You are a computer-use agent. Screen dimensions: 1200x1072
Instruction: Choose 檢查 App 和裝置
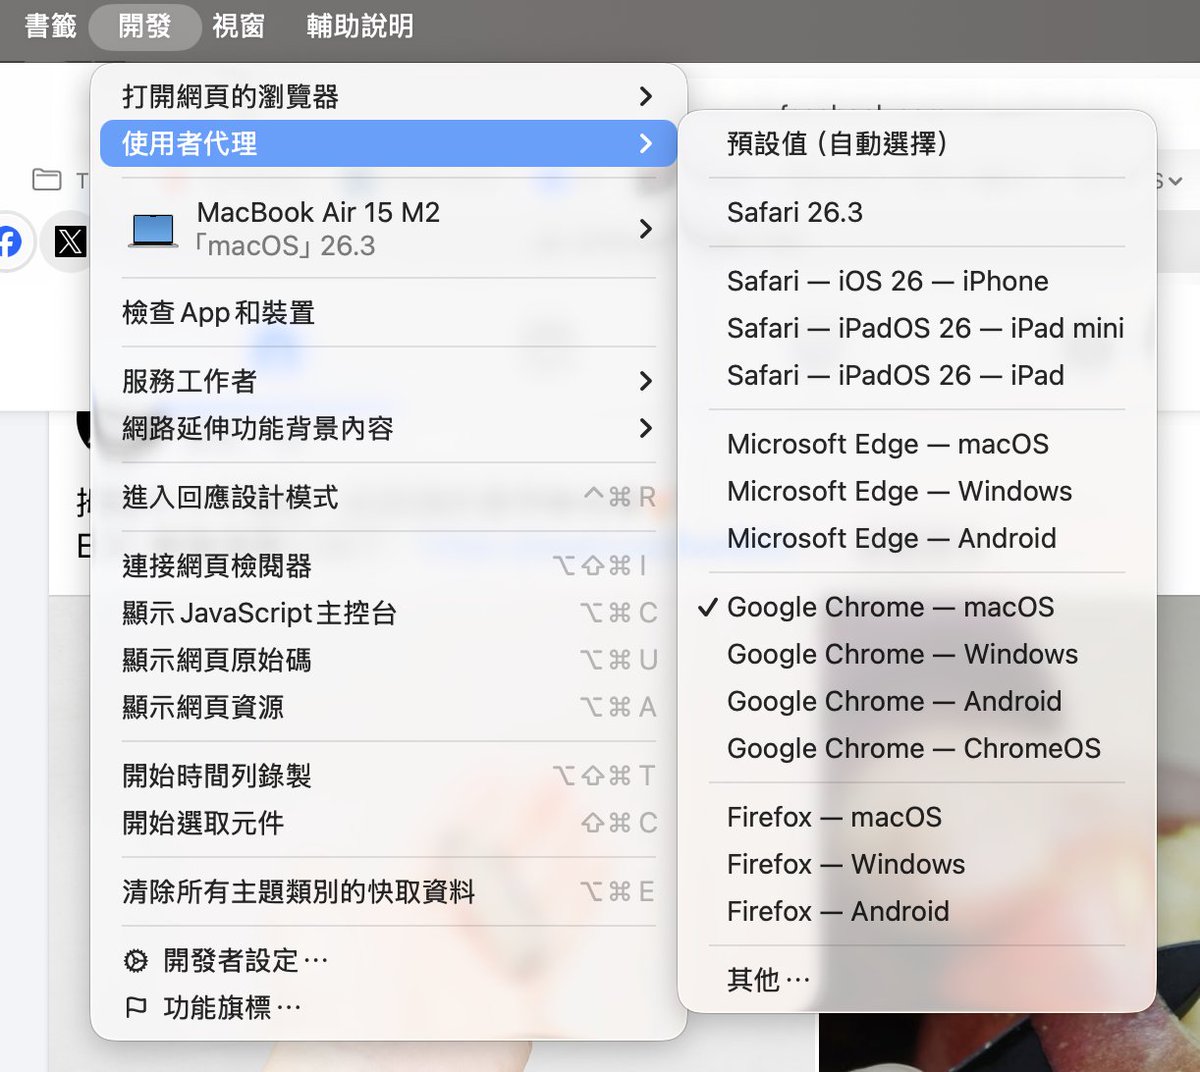click(389, 313)
